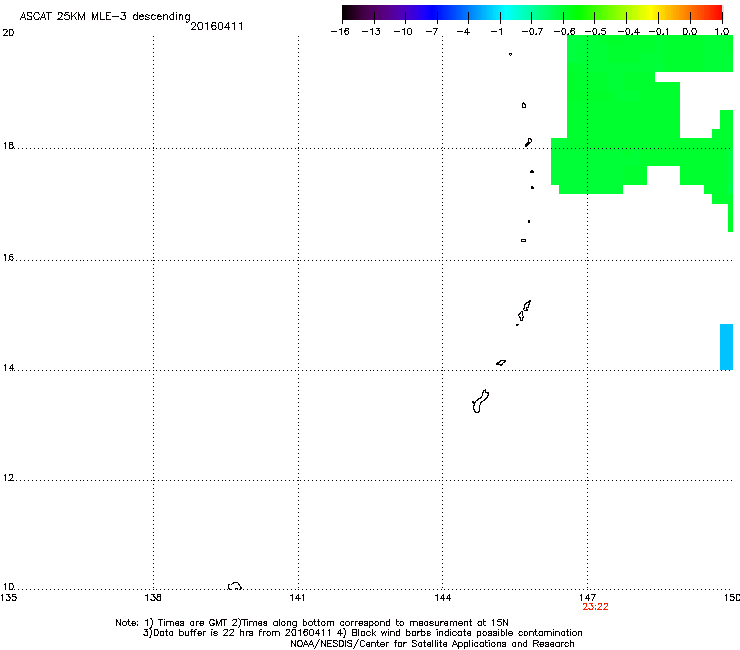
Task: Click the rainbow color scale bar
Action: pos(532,13)
